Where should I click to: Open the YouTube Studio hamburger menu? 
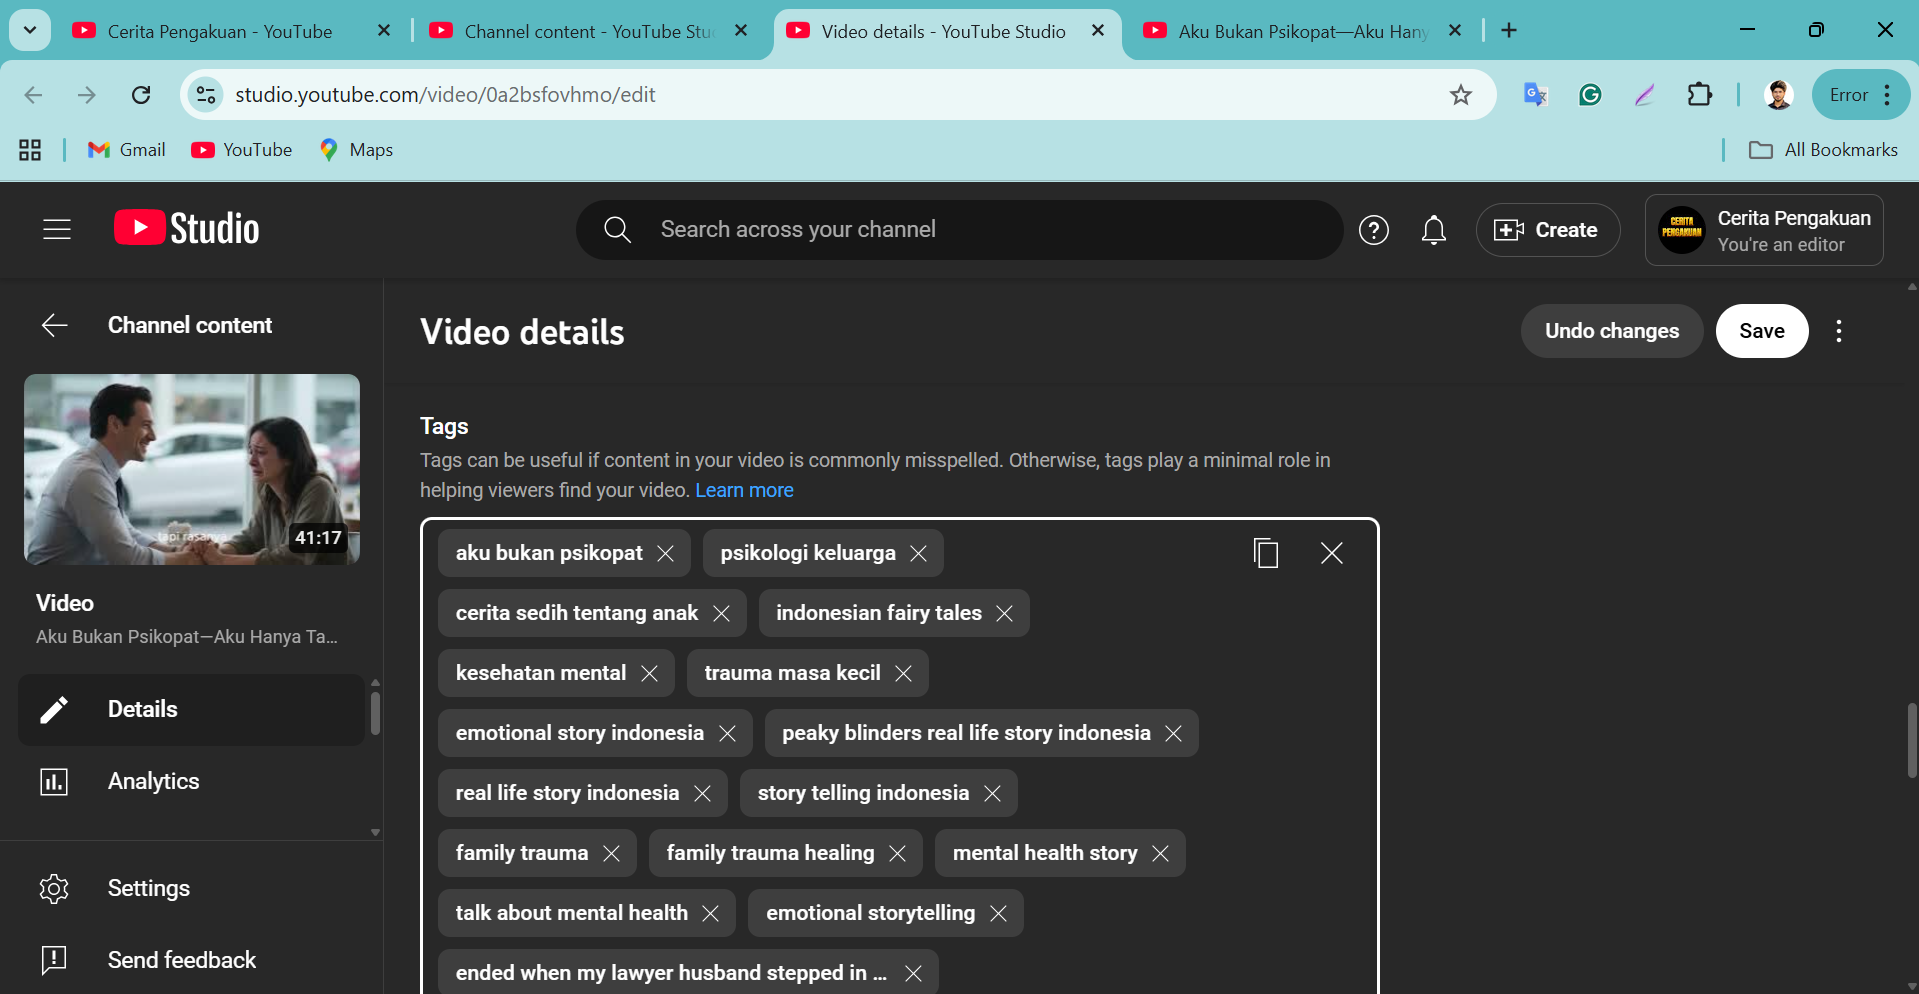tap(56, 229)
